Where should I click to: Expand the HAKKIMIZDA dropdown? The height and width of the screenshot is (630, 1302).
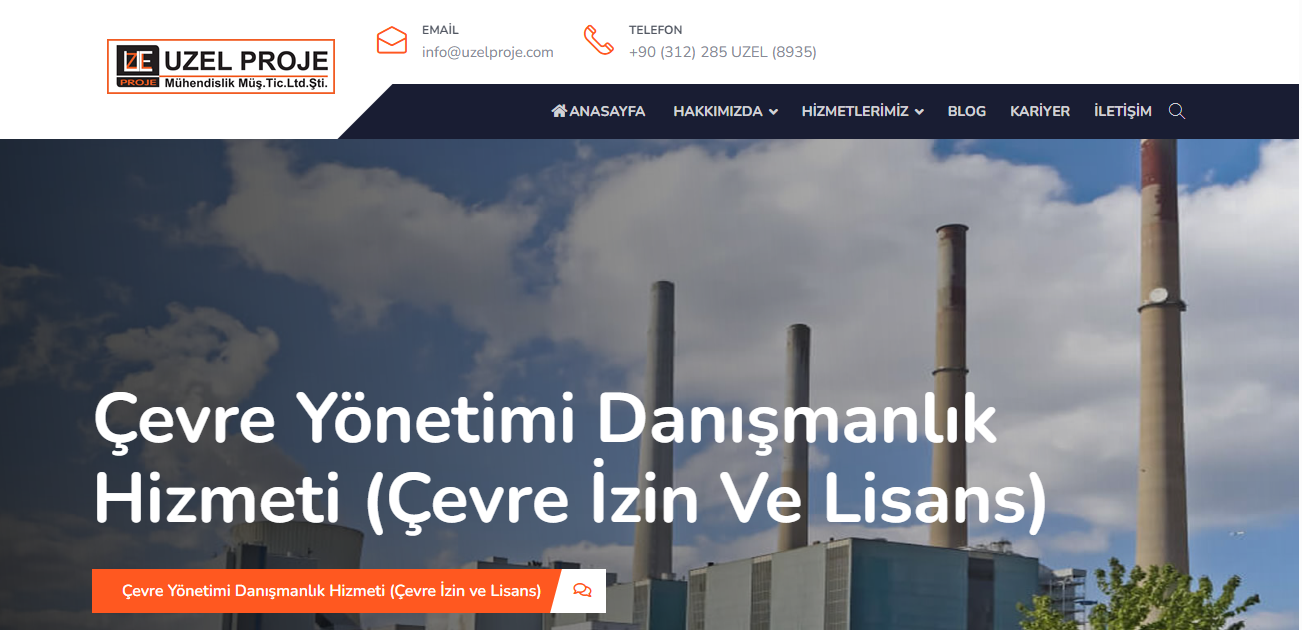[x=718, y=111]
